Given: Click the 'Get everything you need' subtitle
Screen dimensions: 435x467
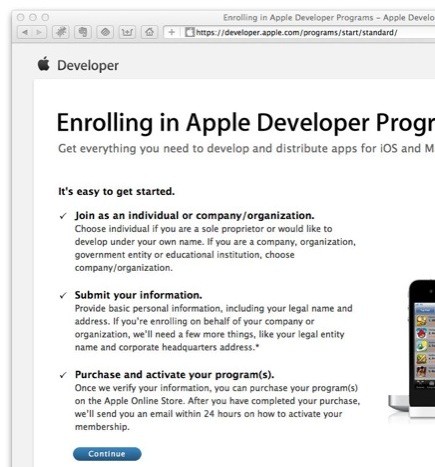Looking at the screenshot, I should pyautogui.click(x=246, y=148).
